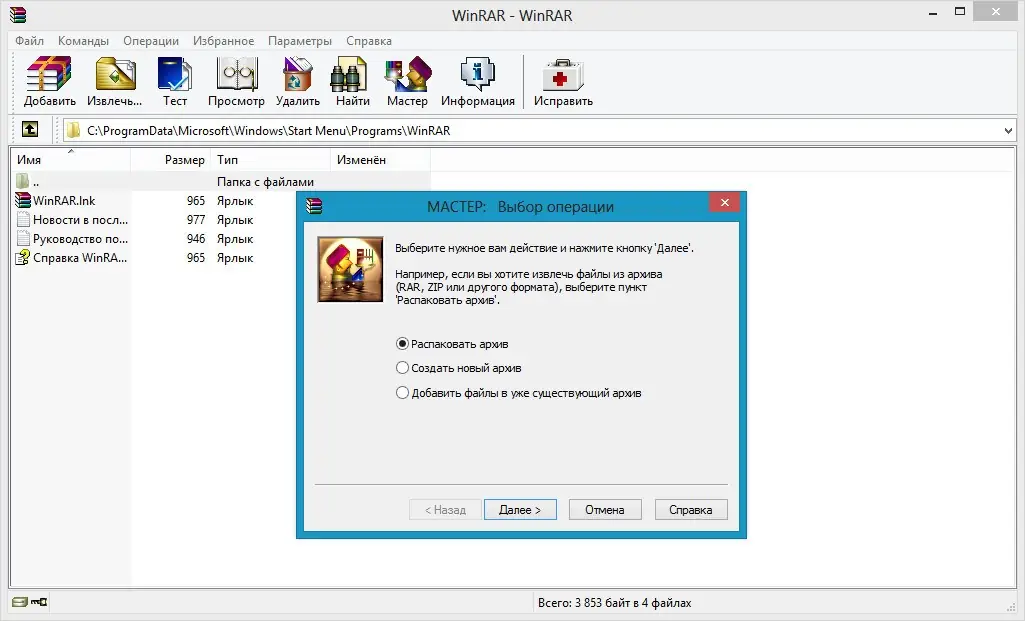The image size is (1025, 621).
Task: Sort by Имя column header
Action: (x=70, y=159)
